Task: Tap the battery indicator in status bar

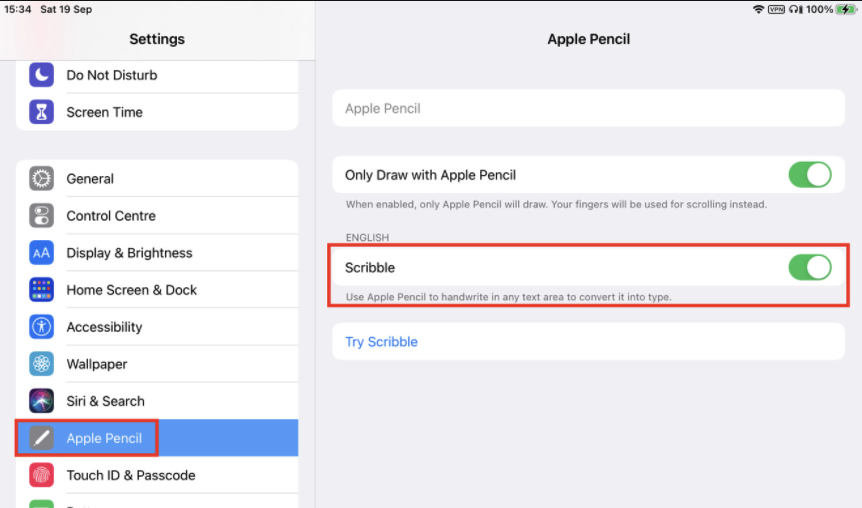Action: click(843, 9)
